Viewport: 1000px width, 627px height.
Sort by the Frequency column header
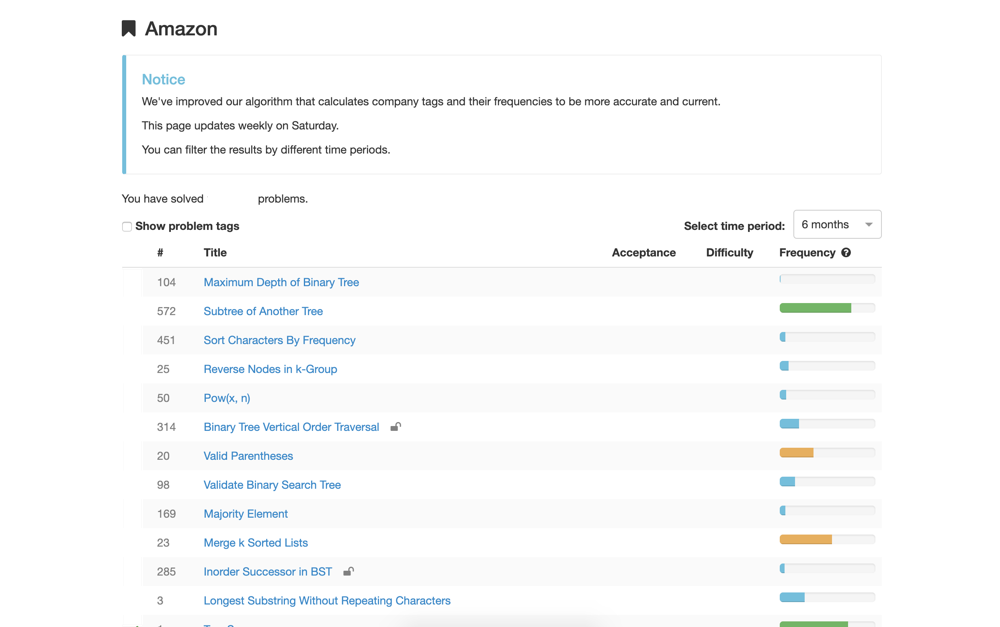click(807, 253)
